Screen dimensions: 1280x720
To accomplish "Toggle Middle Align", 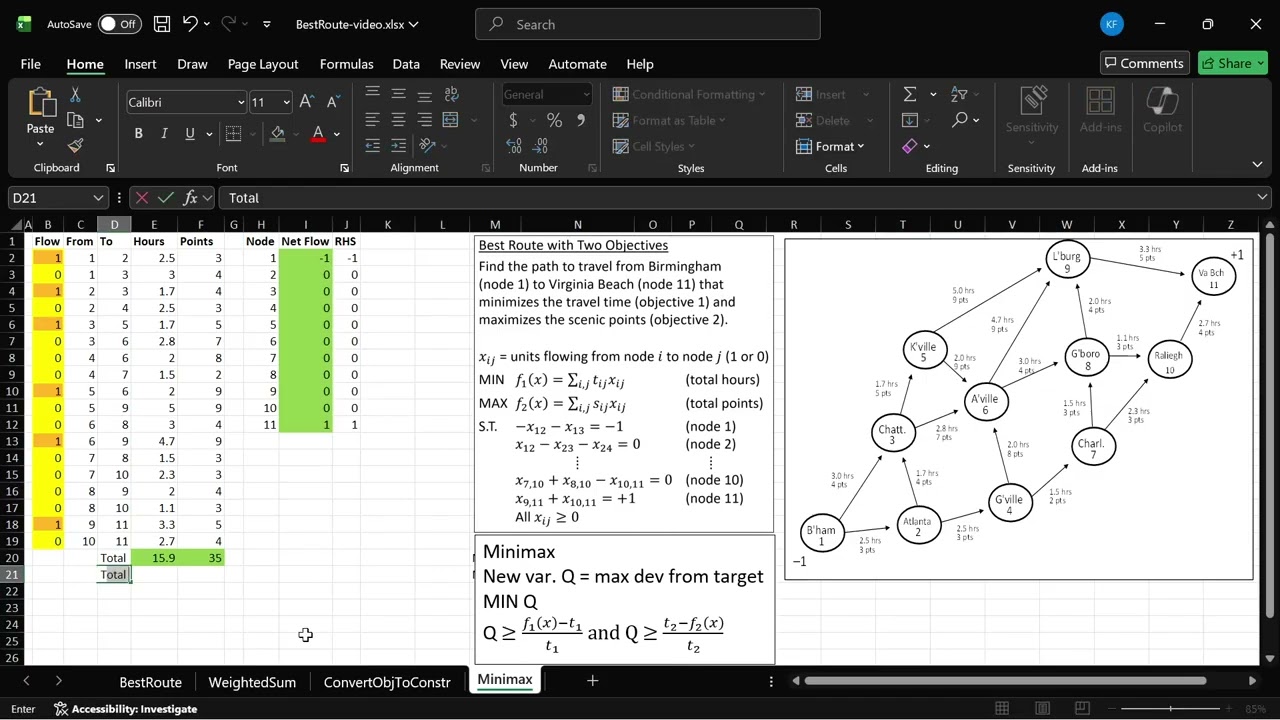I will (x=398, y=94).
